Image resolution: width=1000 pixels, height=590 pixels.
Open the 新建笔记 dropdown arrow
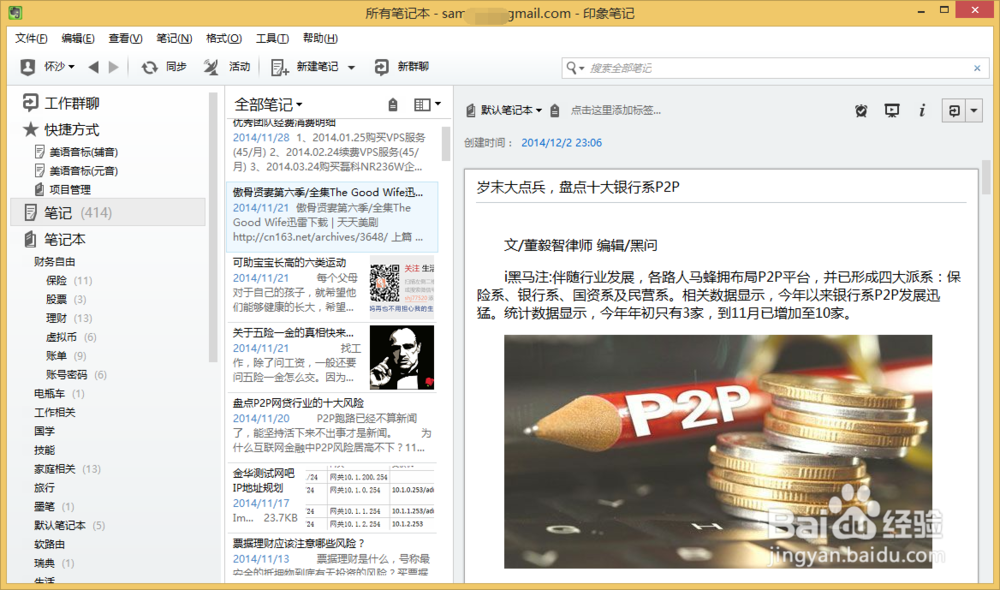coord(351,68)
